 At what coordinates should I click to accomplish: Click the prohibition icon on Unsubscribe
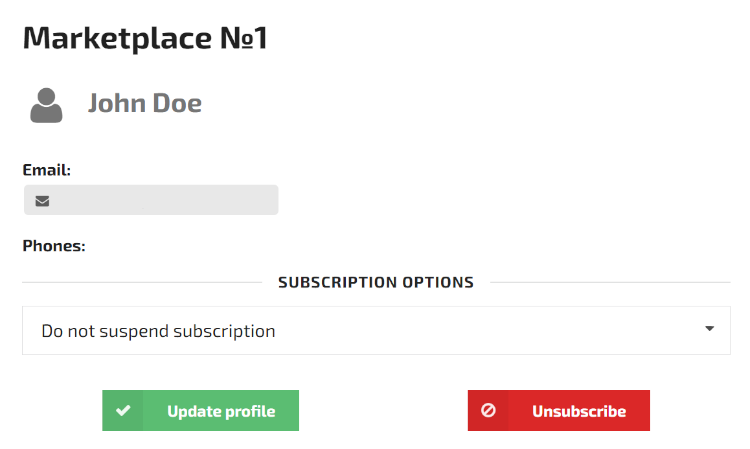pos(488,410)
